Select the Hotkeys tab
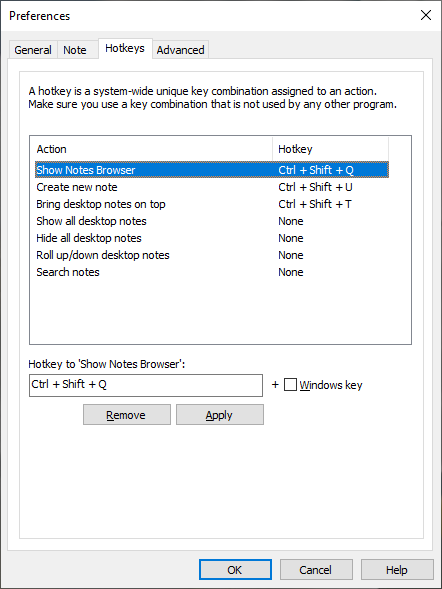 pos(125,48)
